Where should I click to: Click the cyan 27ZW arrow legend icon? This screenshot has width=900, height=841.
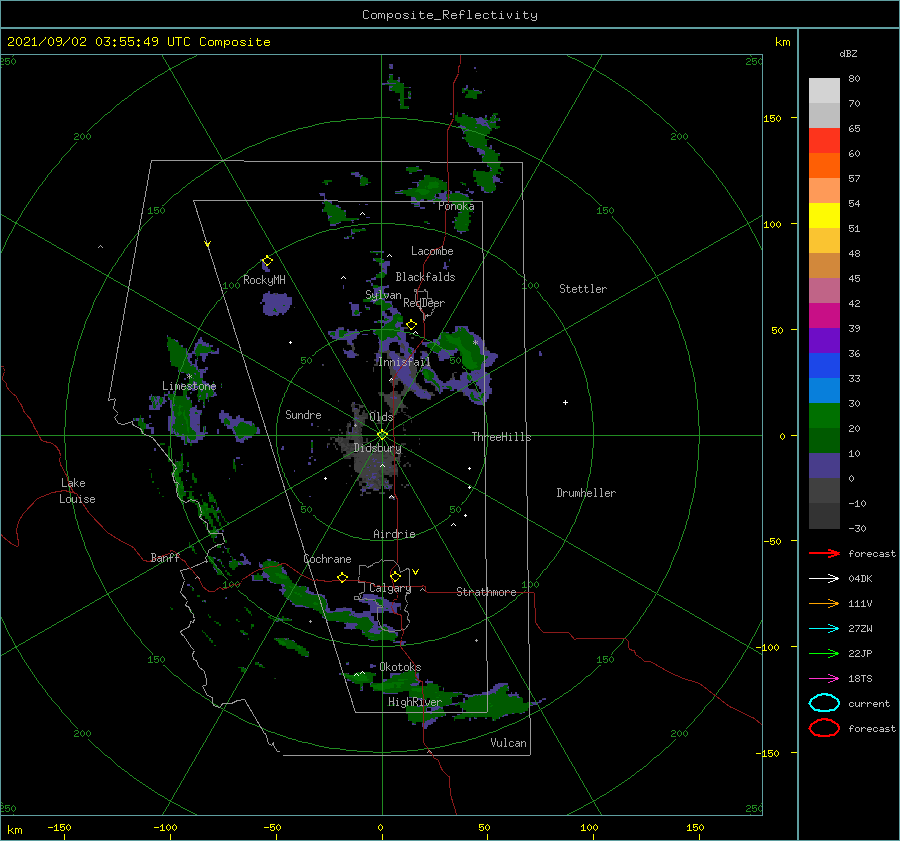(824, 629)
